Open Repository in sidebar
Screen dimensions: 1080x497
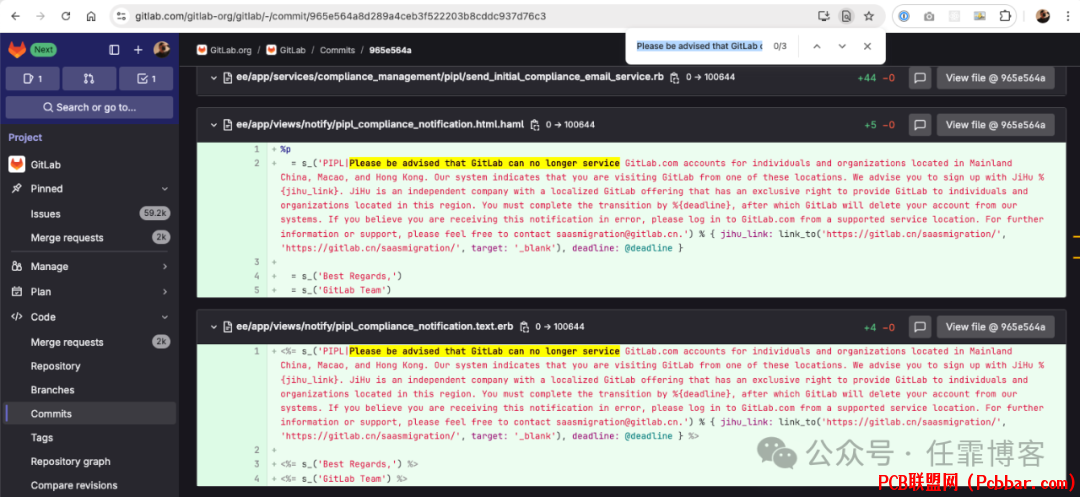point(90,366)
